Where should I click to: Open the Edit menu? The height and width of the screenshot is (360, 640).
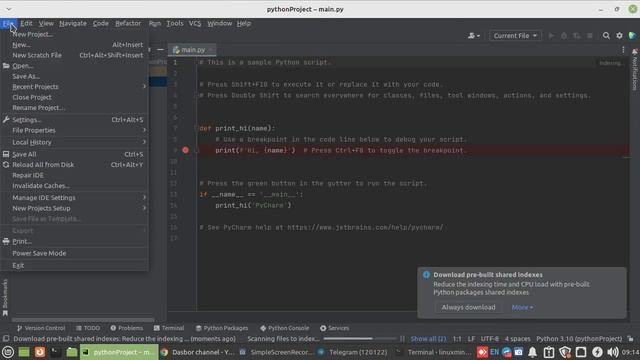pyautogui.click(x=27, y=24)
